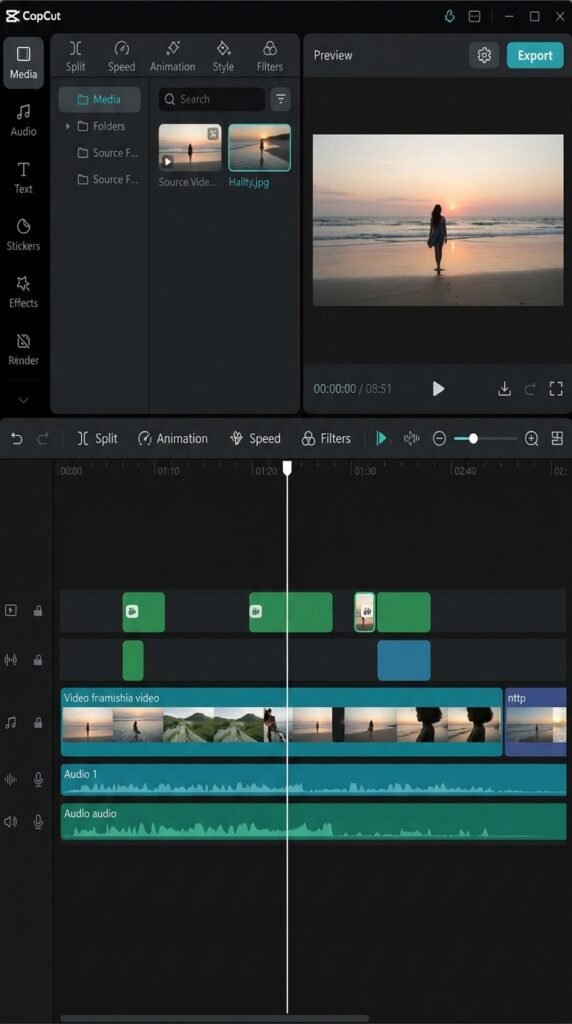Click the playhead marker handle
The image size is (572, 1024).
[x=287, y=468]
